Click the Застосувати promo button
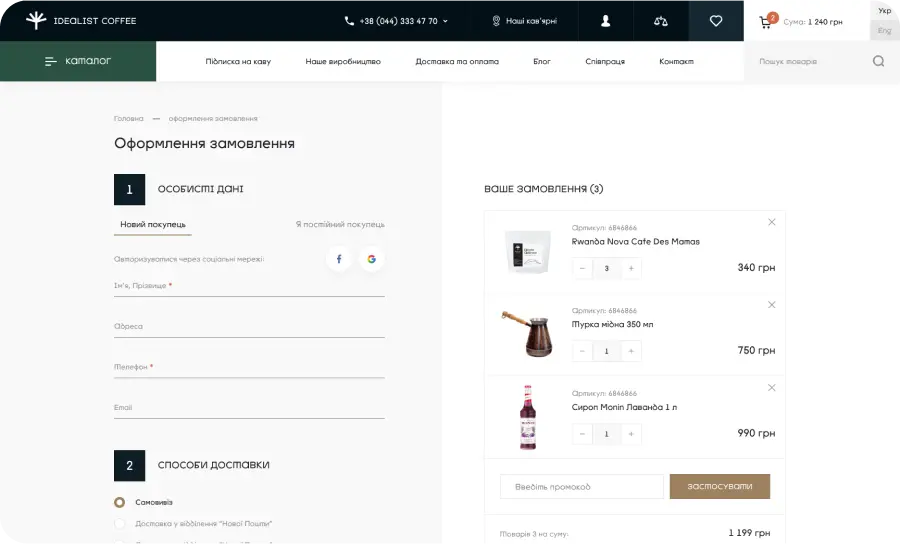900x544 pixels. point(720,486)
